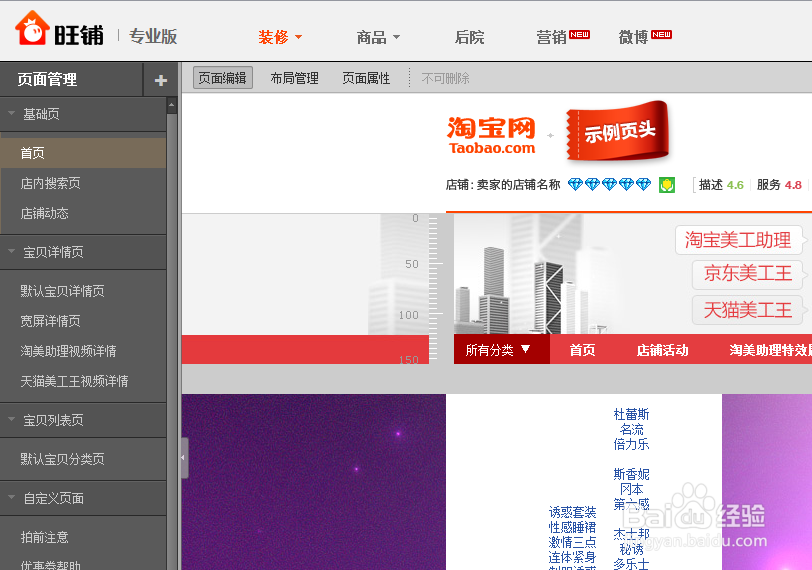The image size is (812, 570).
Task: Open the 后院 menu
Action: point(469,37)
